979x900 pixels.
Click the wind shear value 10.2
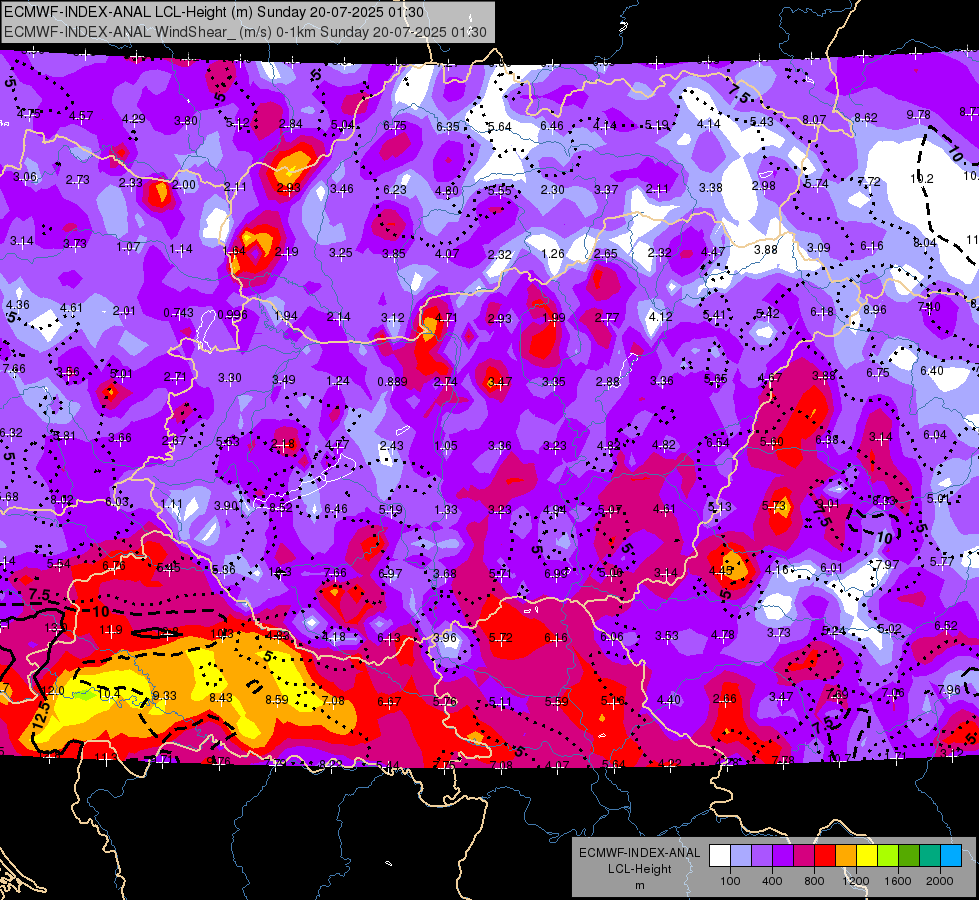tap(922, 179)
